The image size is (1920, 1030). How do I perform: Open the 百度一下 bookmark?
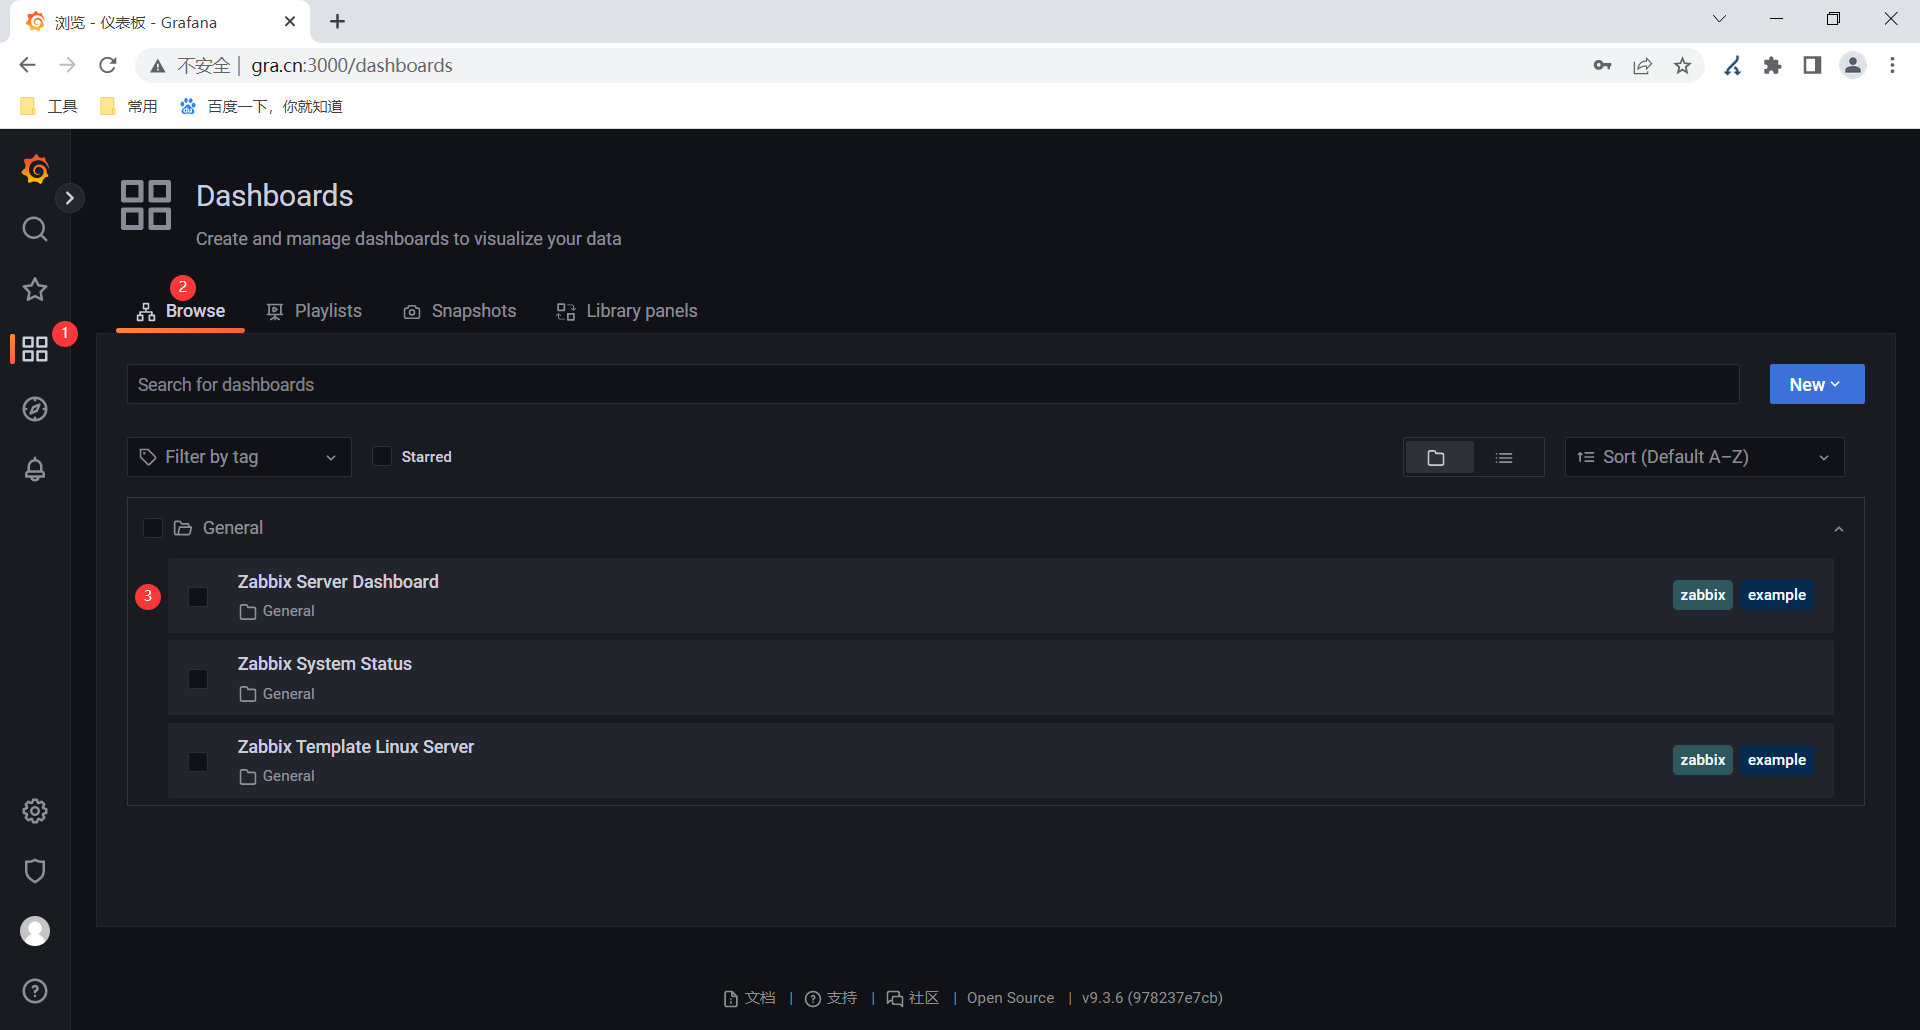261,106
